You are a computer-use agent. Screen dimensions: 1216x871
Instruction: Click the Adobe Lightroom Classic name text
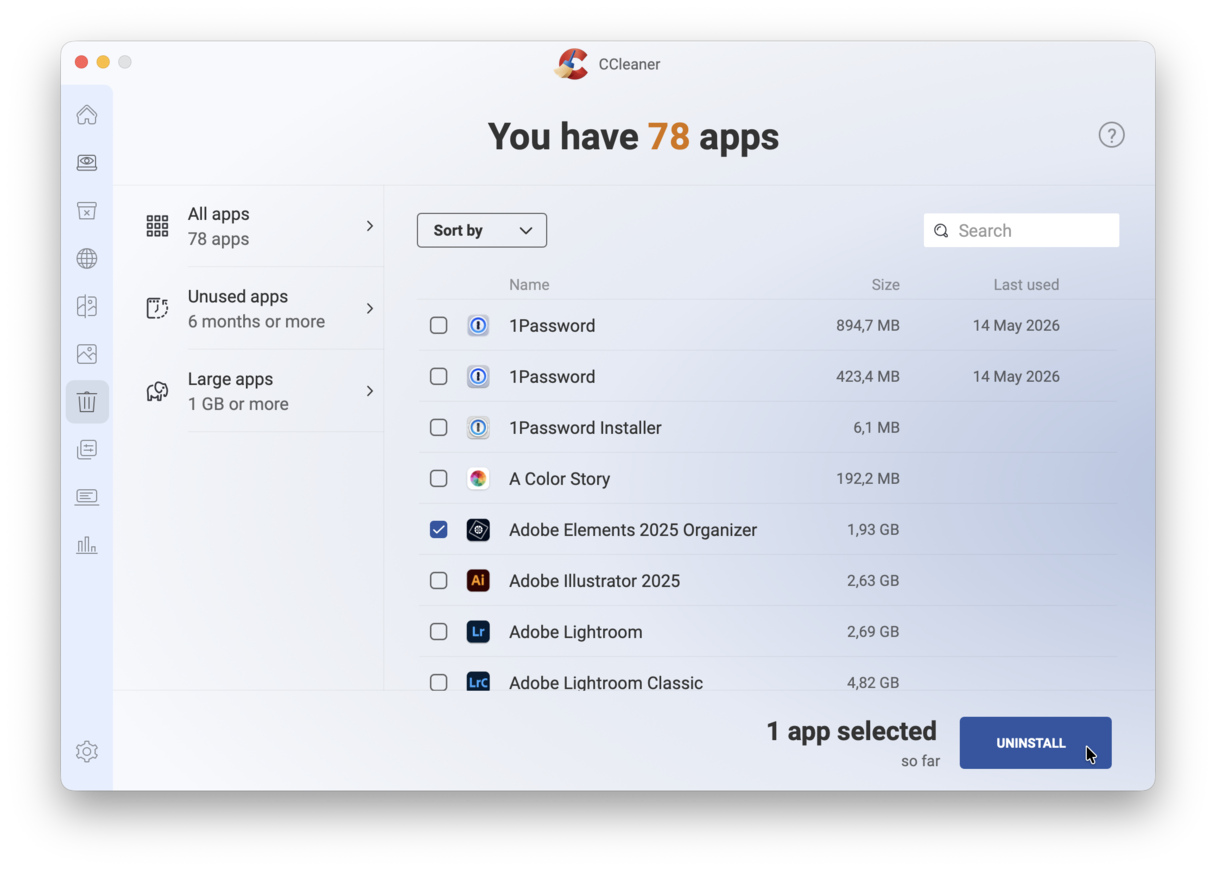(606, 683)
